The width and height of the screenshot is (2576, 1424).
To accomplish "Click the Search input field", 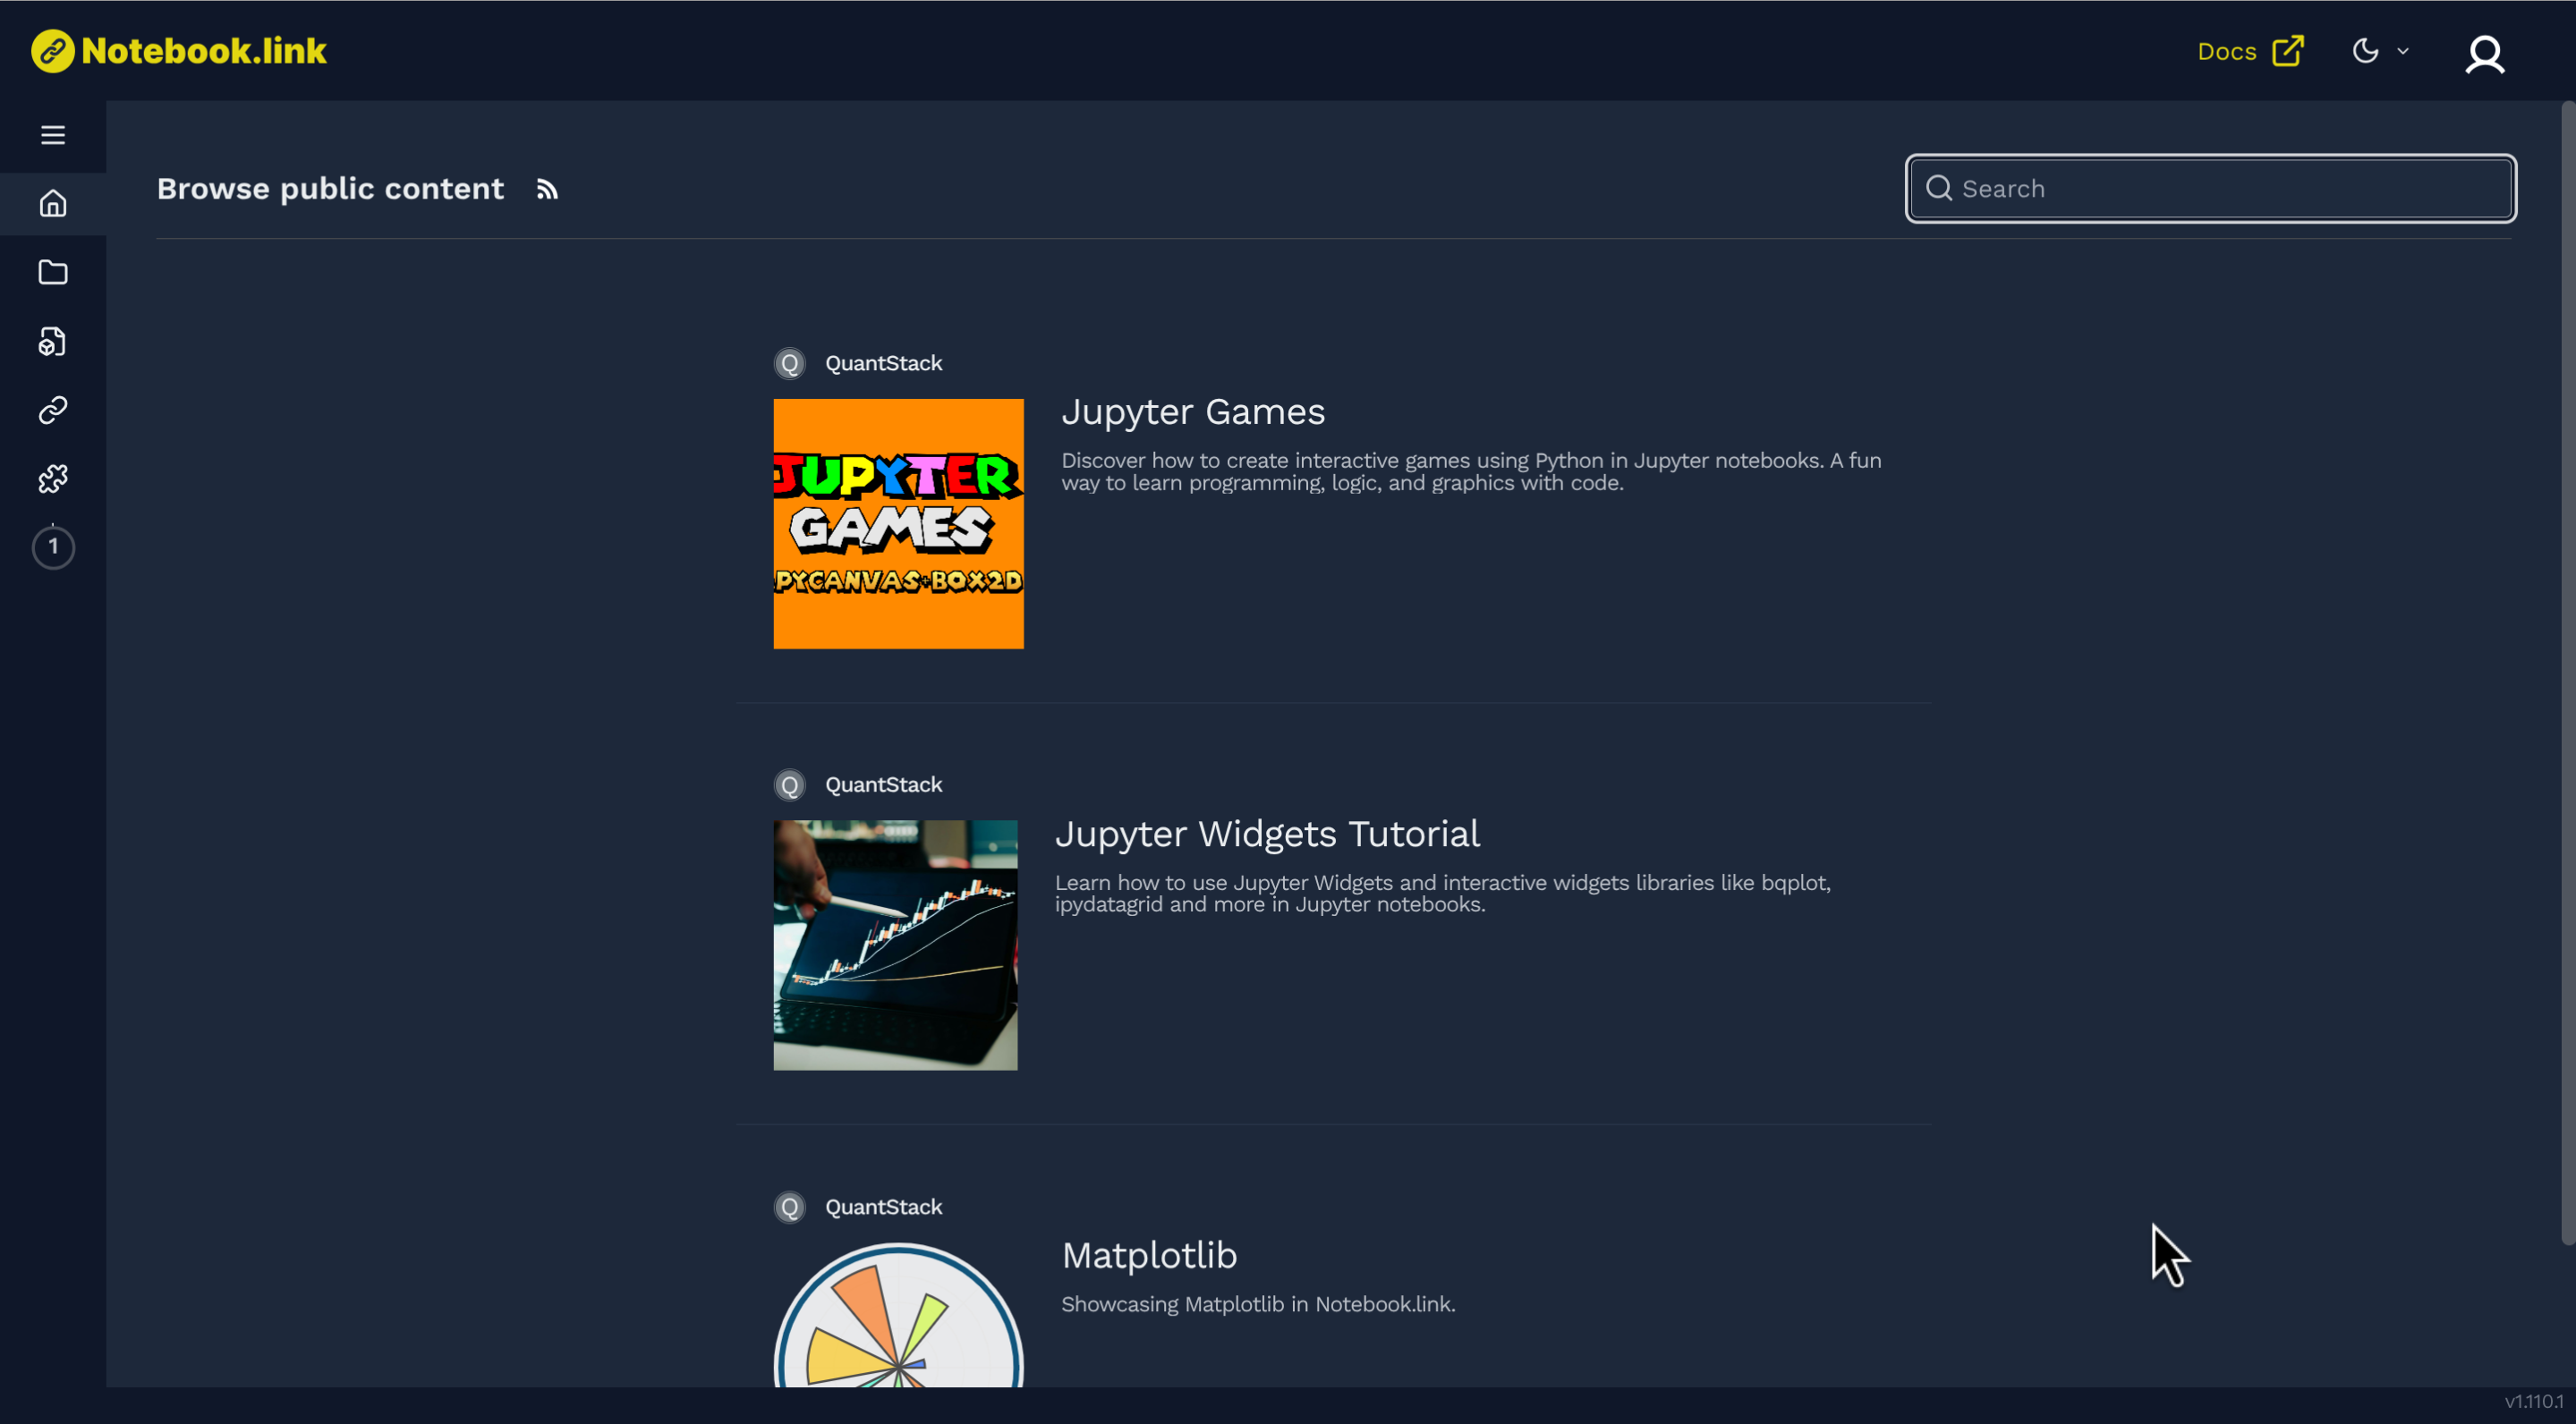I will pyautogui.click(x=2209, y=188).
